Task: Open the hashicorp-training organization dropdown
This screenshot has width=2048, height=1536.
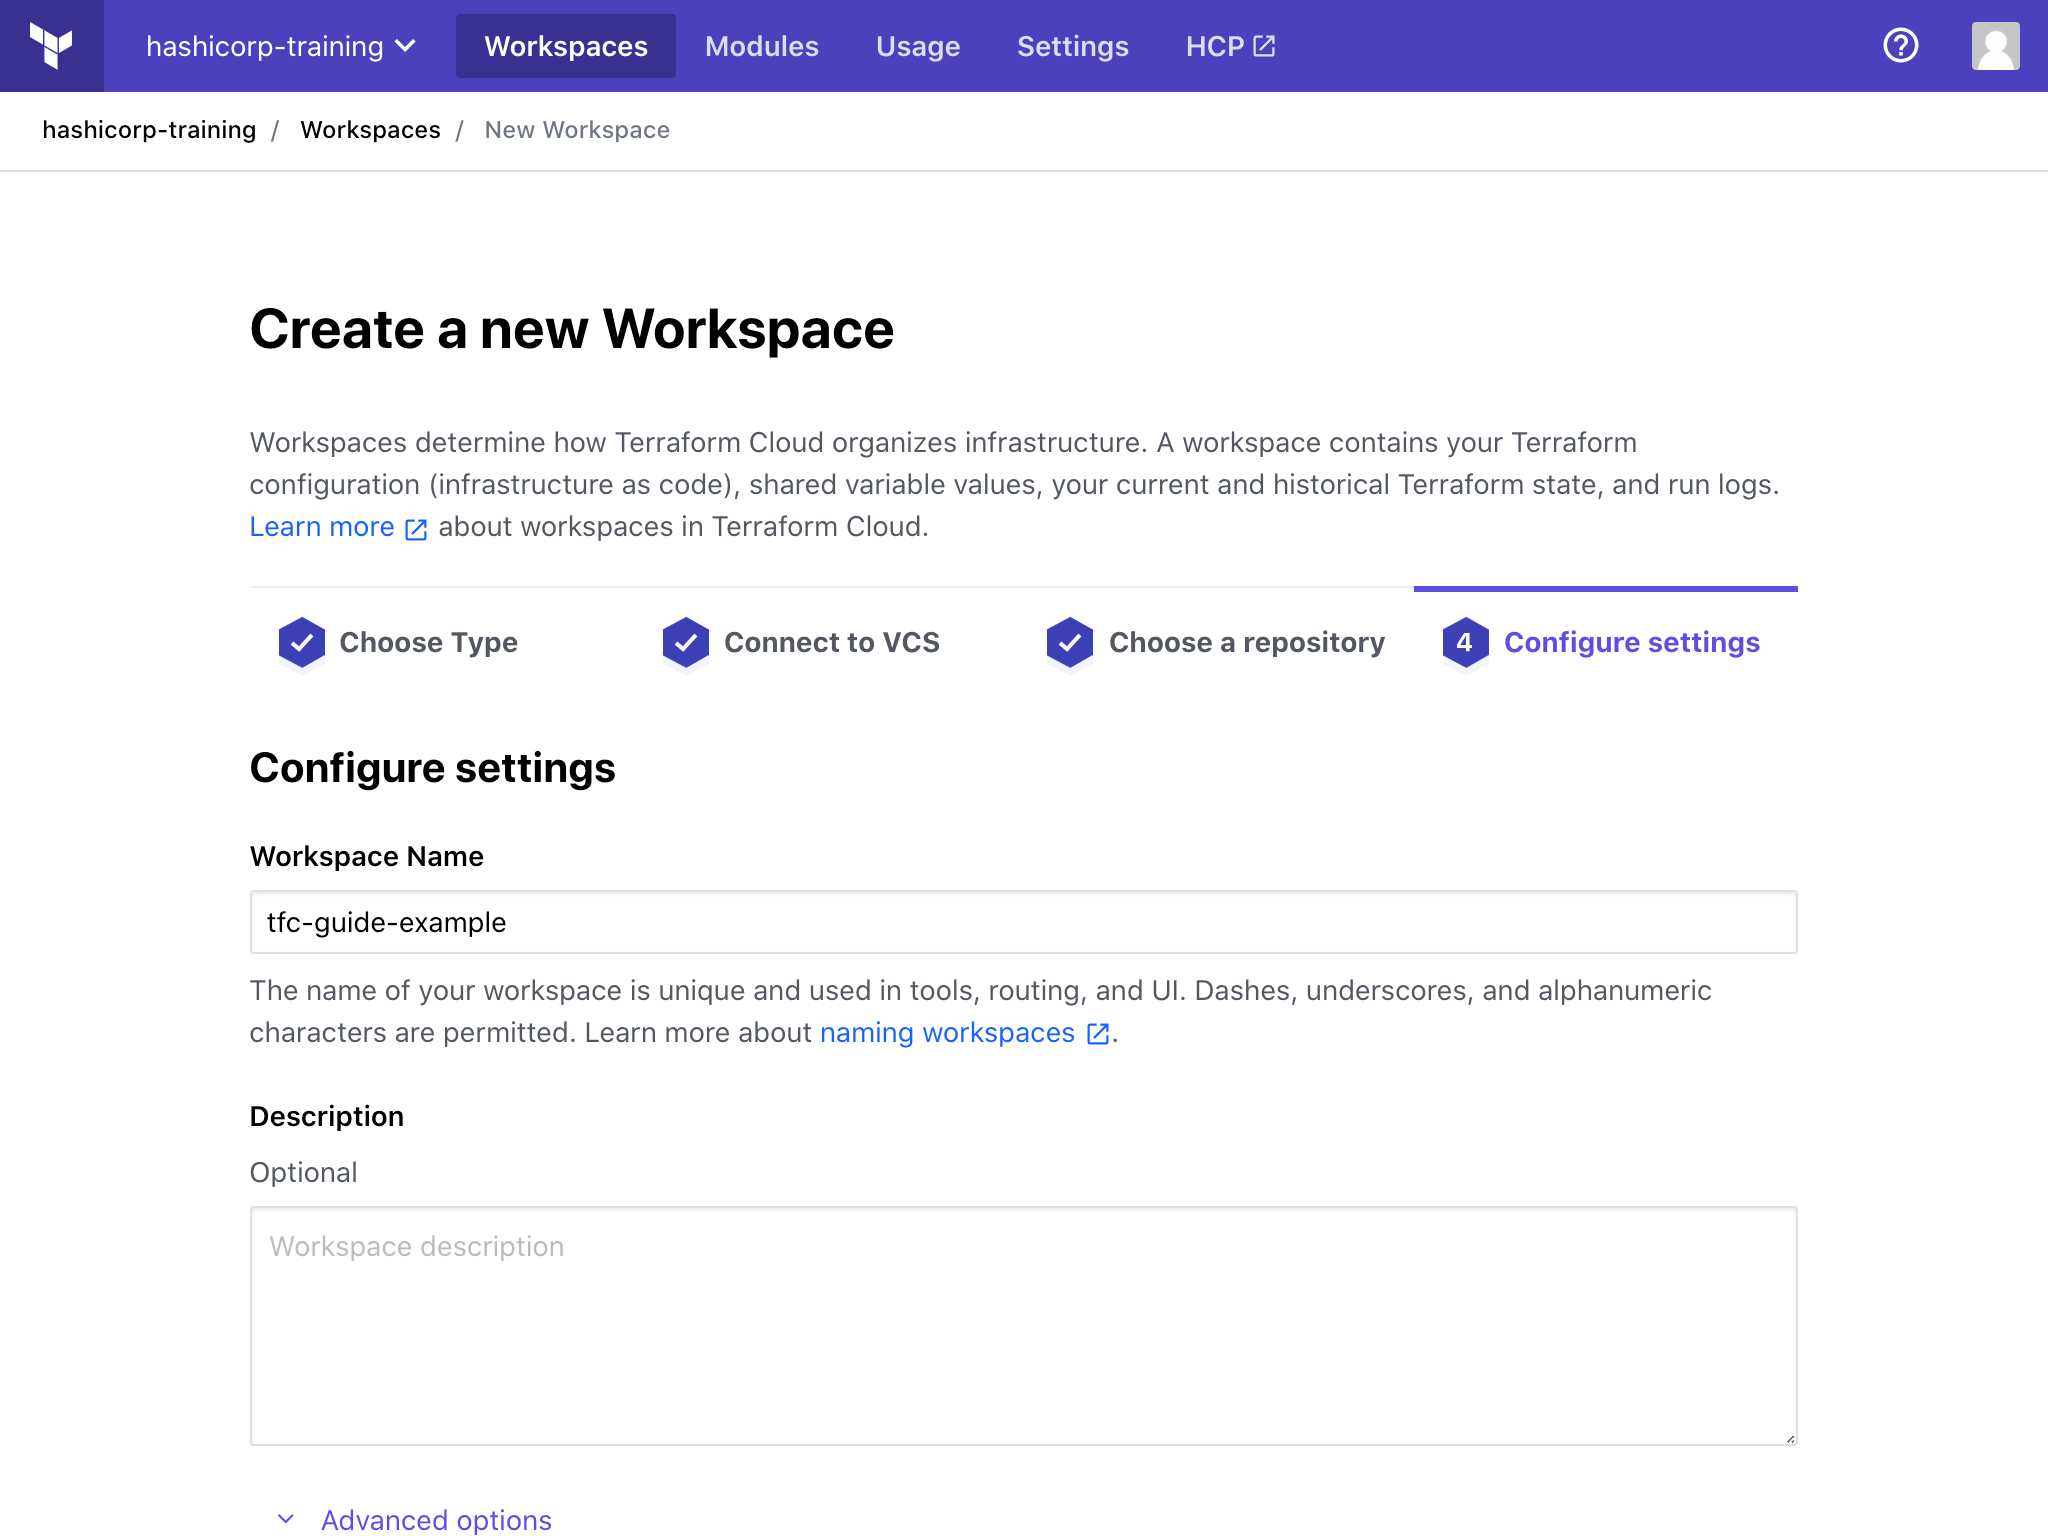Action: (x=281, y=46)
